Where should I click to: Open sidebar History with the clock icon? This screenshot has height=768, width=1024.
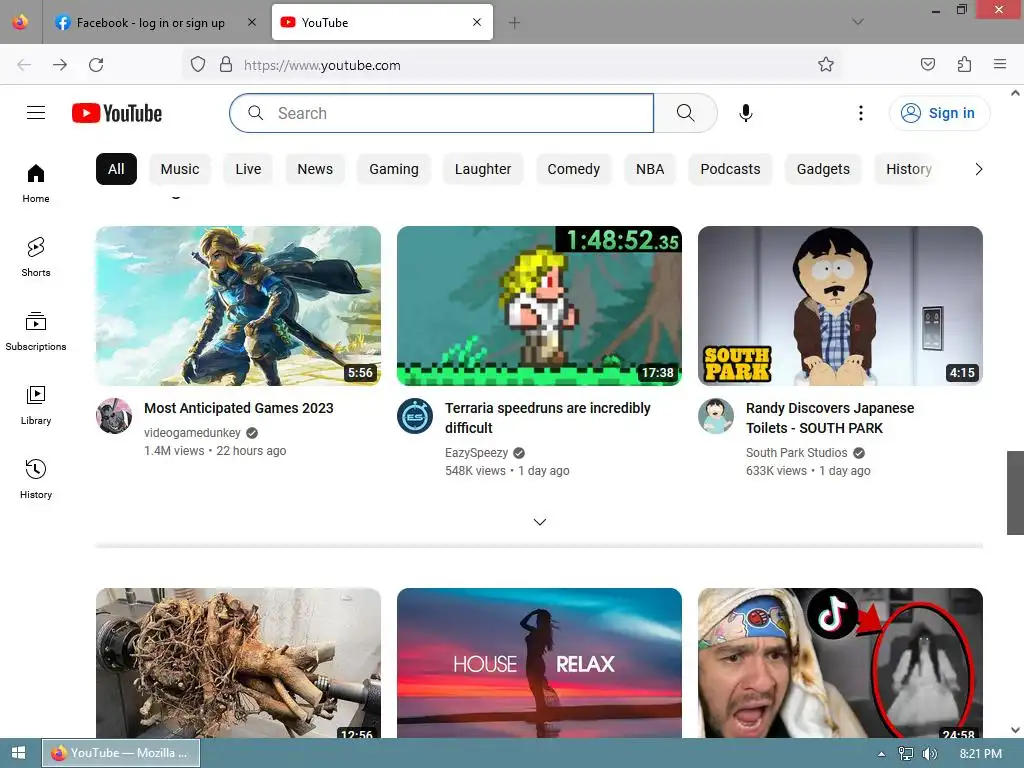coord(36,479)
